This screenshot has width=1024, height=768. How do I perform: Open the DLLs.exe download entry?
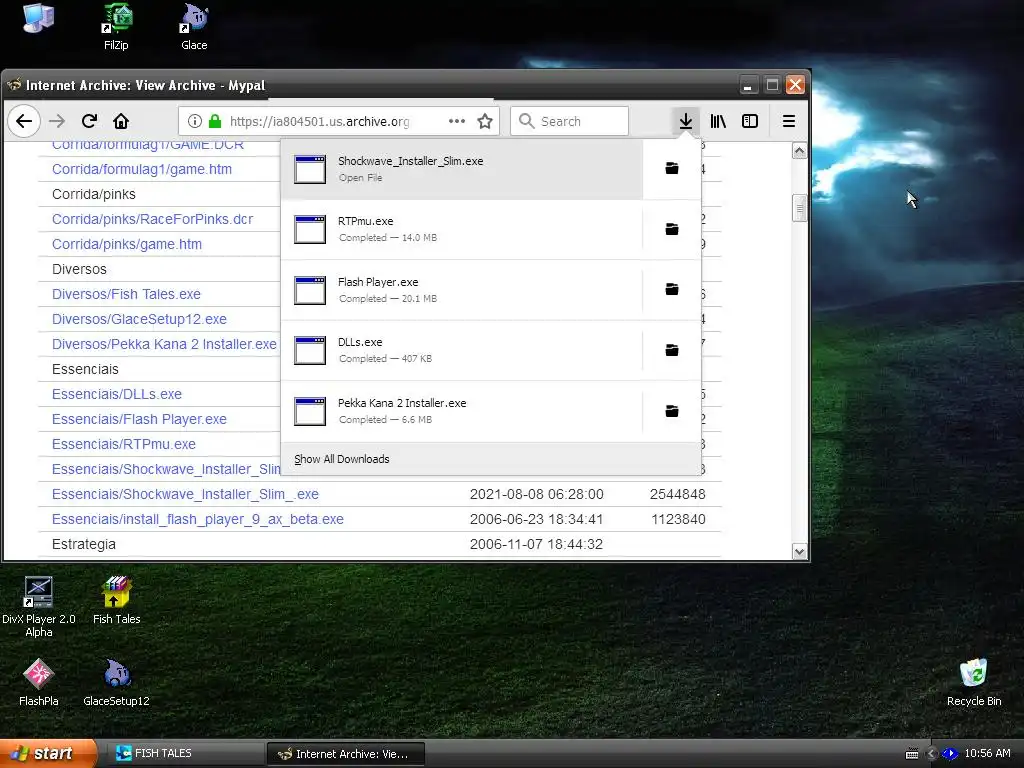pyautogui.click(x=462, y=350)
